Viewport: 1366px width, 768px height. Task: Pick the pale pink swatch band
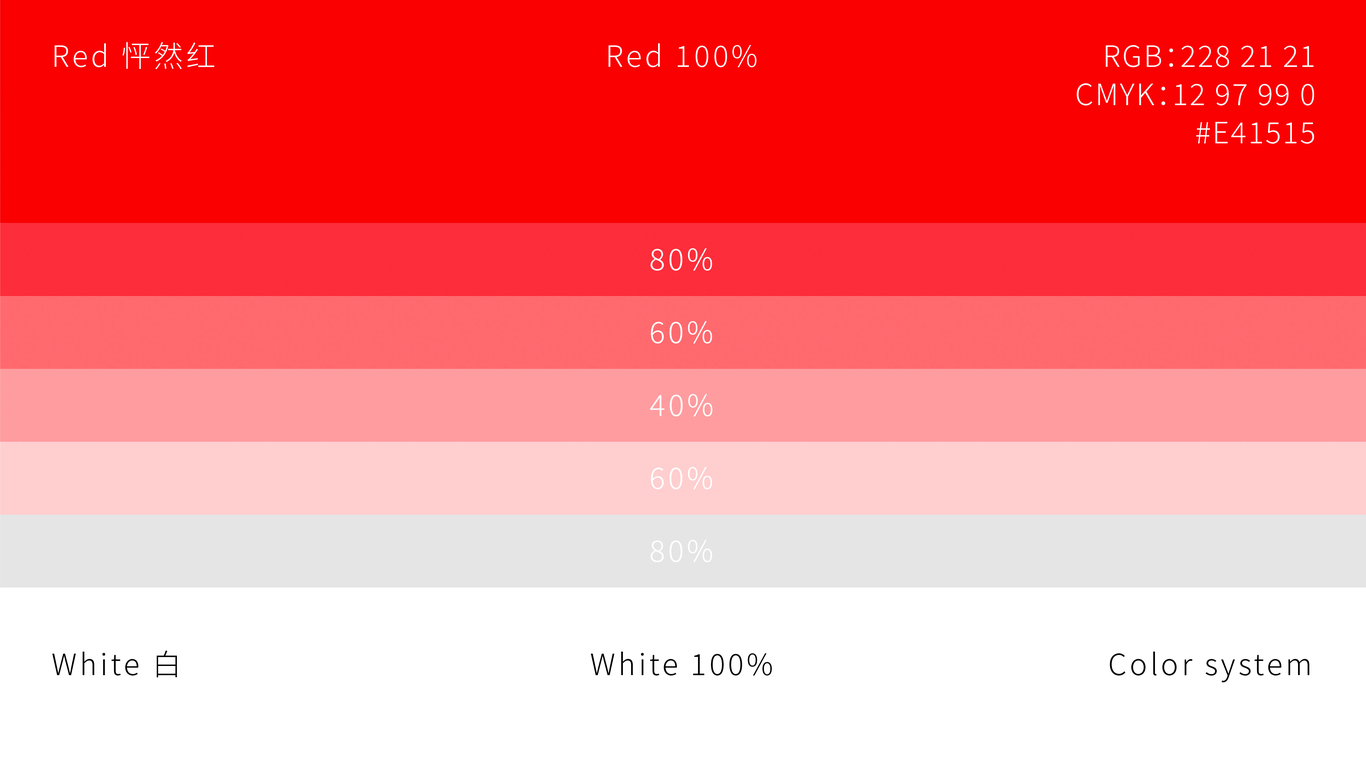683,478
